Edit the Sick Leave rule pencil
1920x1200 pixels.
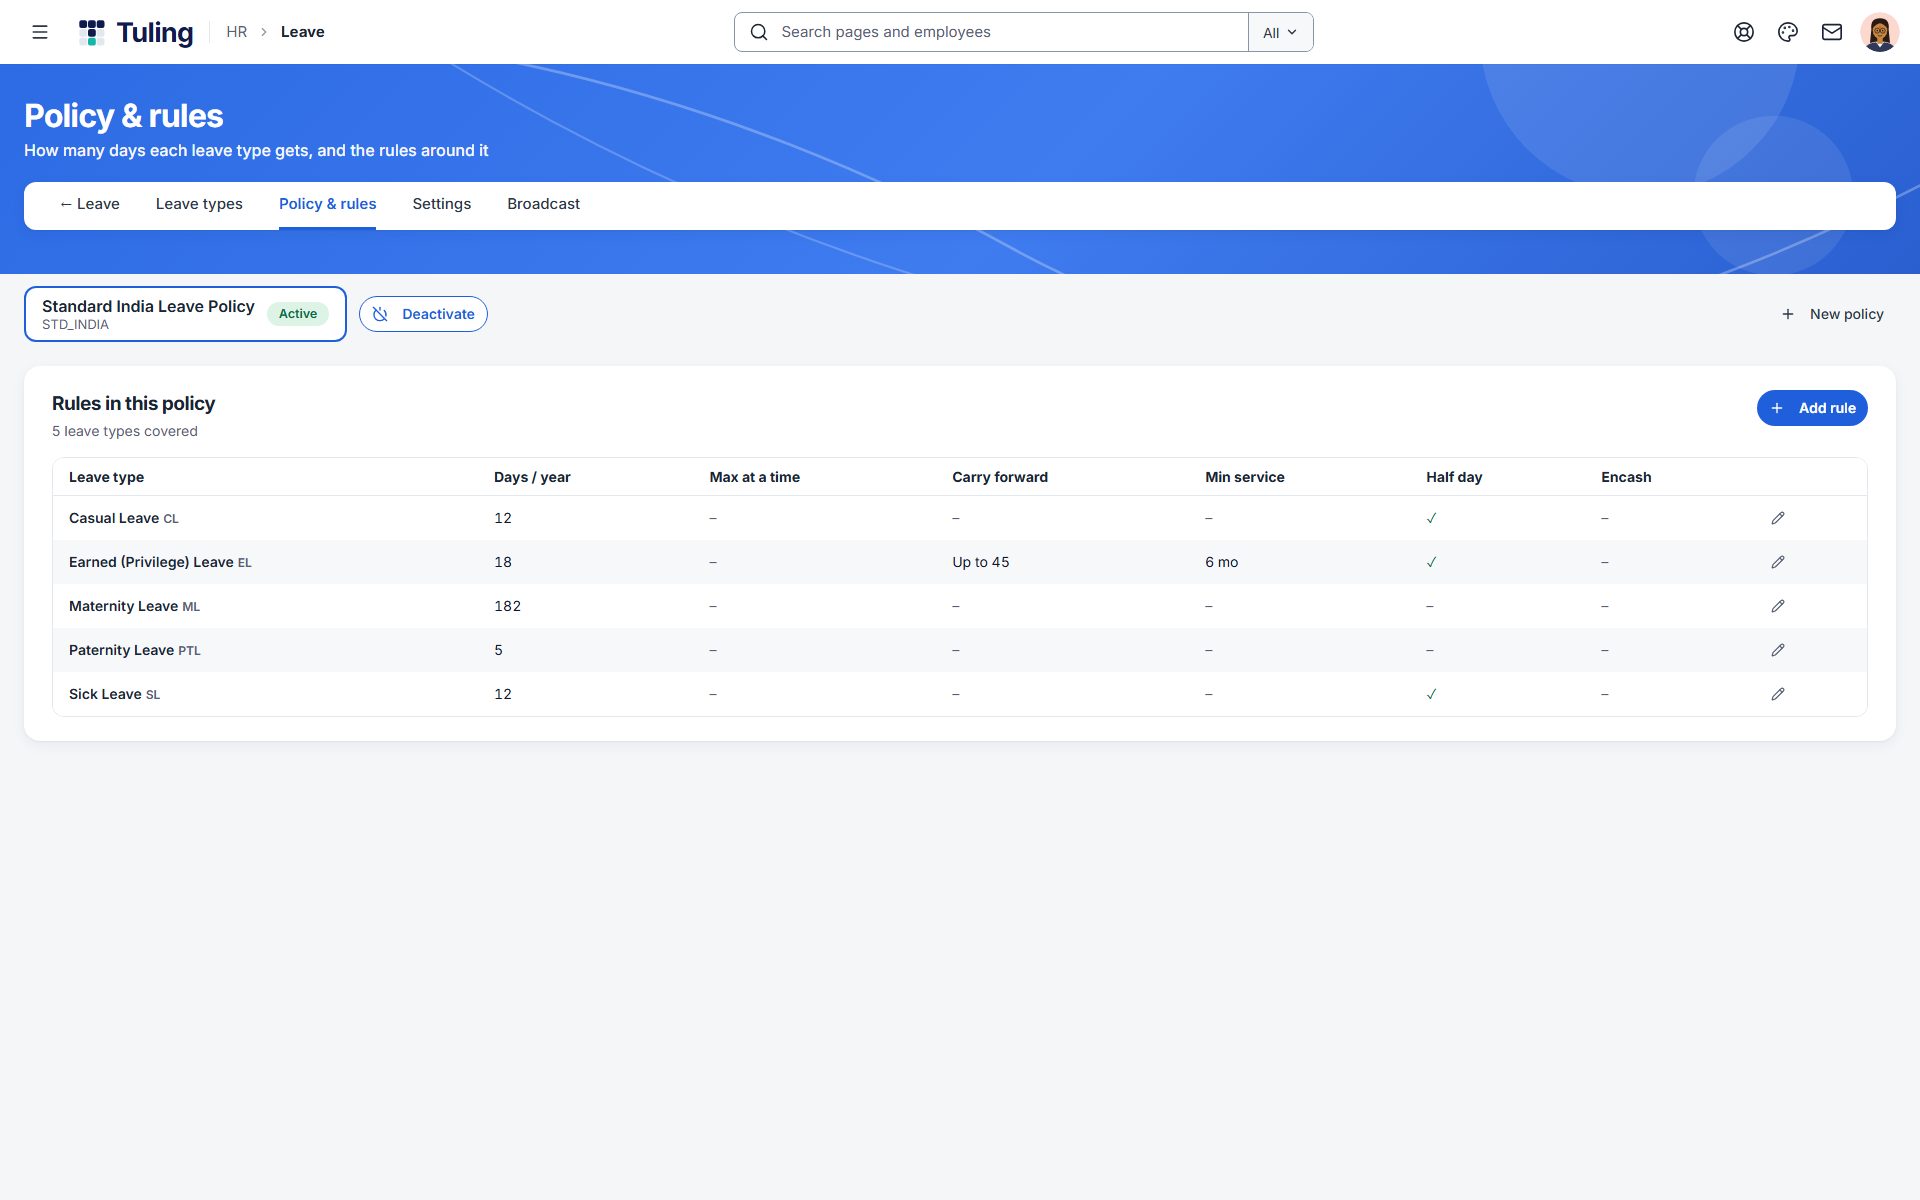point(1778,694)
